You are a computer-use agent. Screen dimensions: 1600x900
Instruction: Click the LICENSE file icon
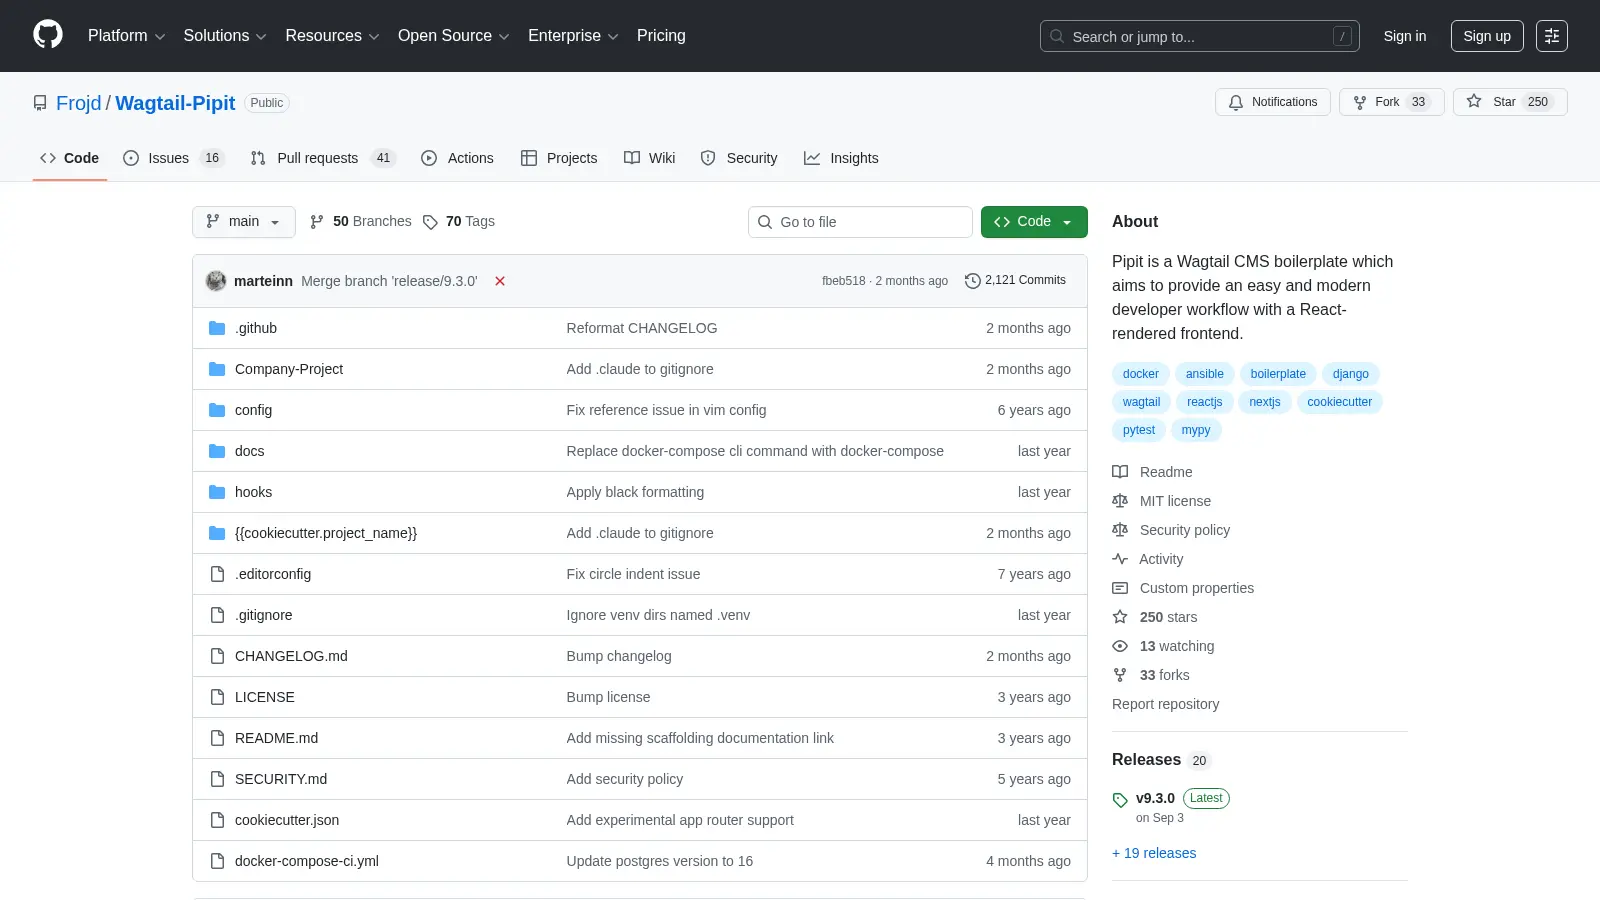point(217,697)
